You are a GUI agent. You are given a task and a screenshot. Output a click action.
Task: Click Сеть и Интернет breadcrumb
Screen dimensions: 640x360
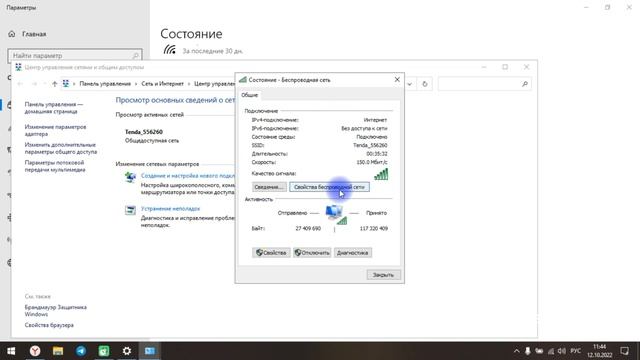[x=162, y=84]
